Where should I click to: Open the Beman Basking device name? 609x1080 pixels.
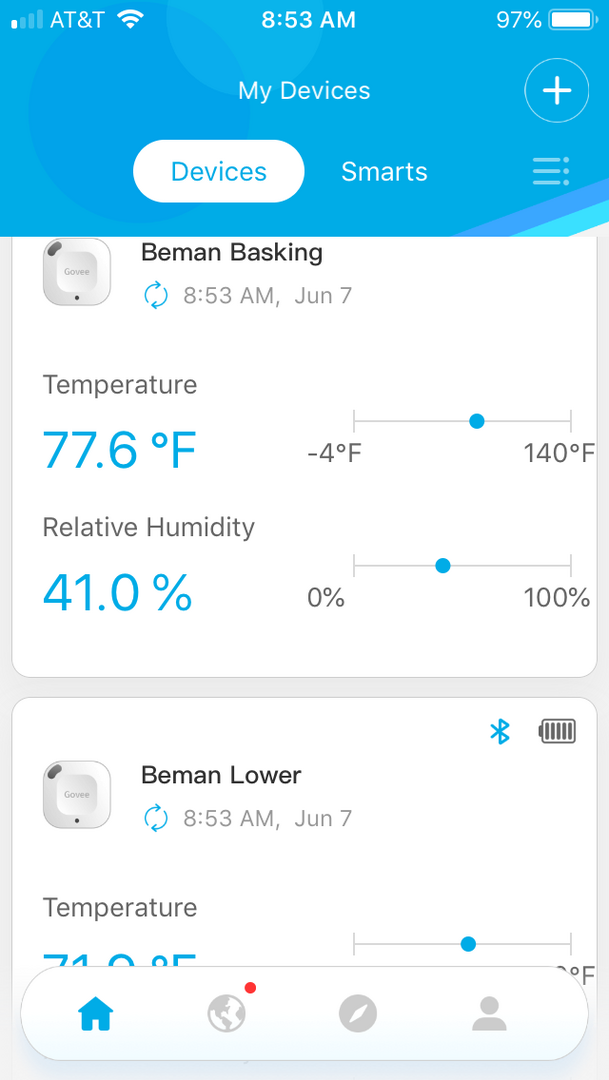(x=232, y=252)
